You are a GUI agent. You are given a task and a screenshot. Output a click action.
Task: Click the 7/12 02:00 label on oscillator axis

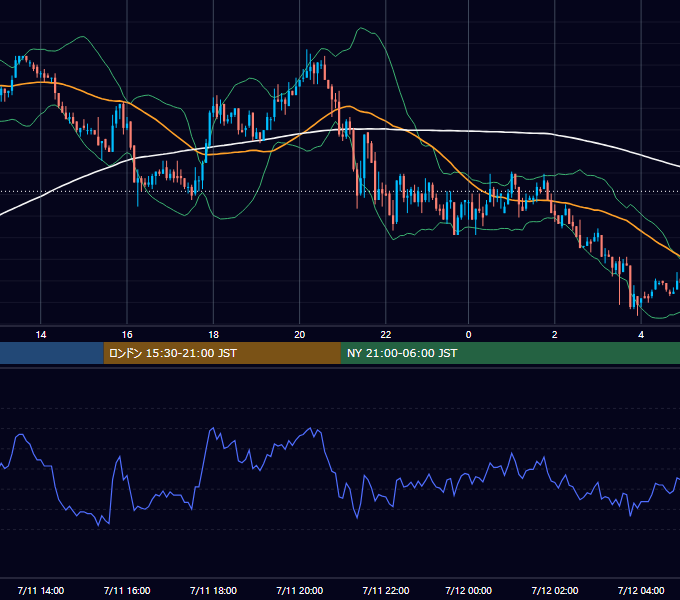[x=555, y=590]
